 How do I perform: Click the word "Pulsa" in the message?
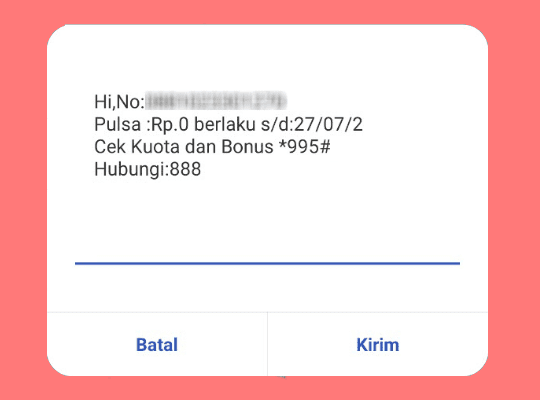tap(117, 124)
